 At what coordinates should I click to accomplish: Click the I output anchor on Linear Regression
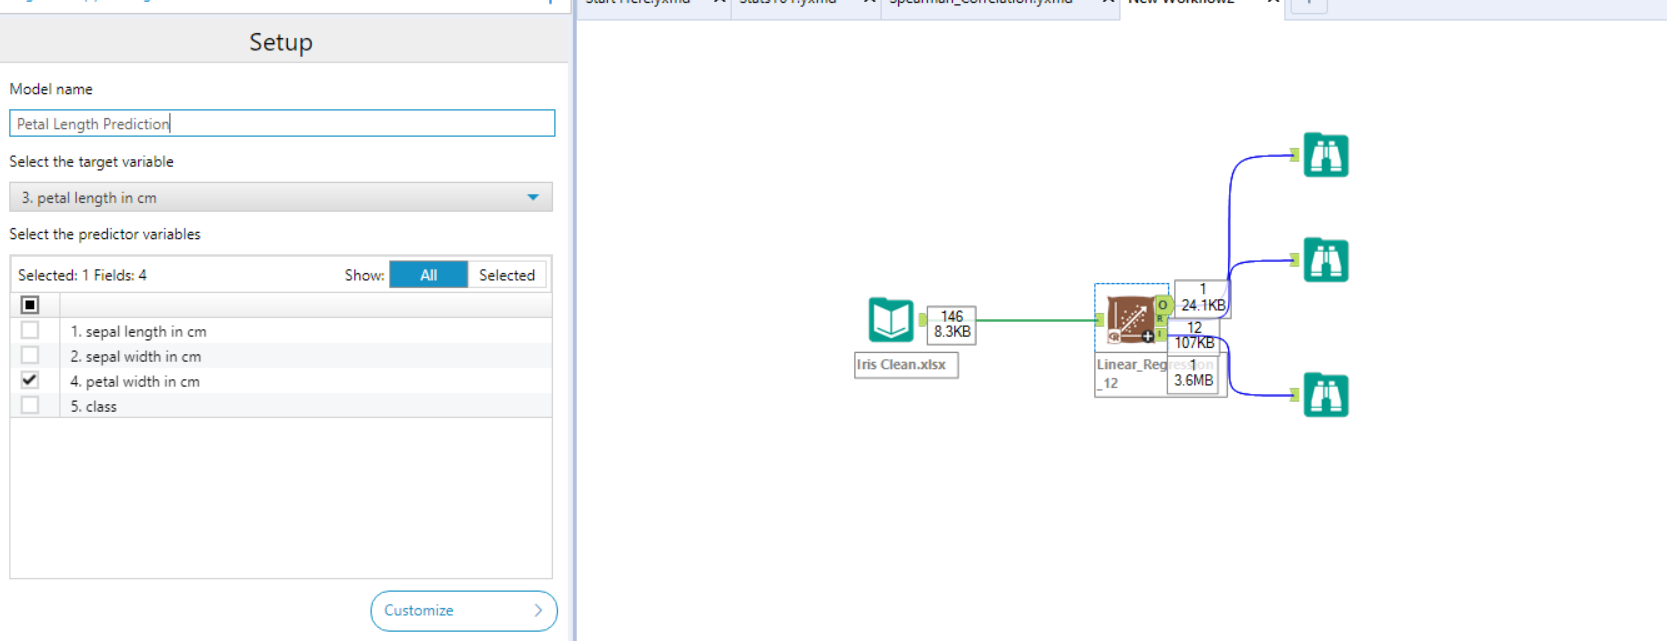click(1160, 334)
